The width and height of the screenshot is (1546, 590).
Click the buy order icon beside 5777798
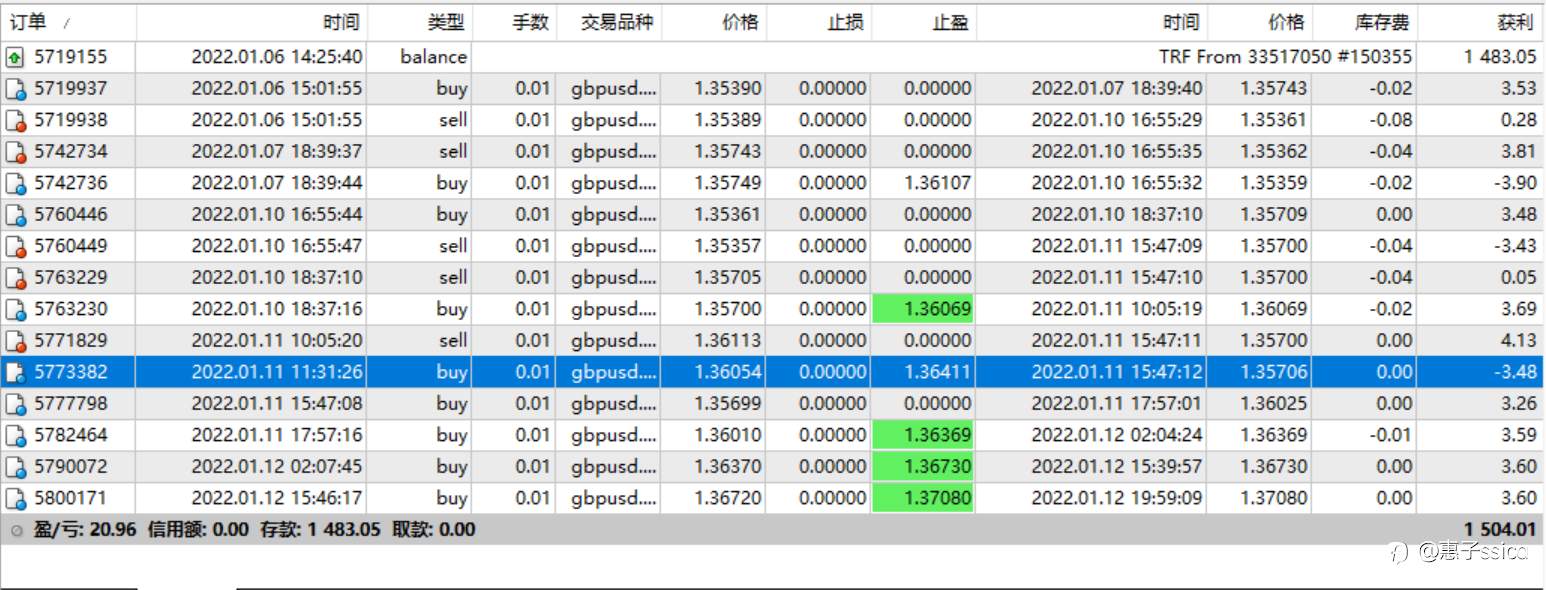15,404
